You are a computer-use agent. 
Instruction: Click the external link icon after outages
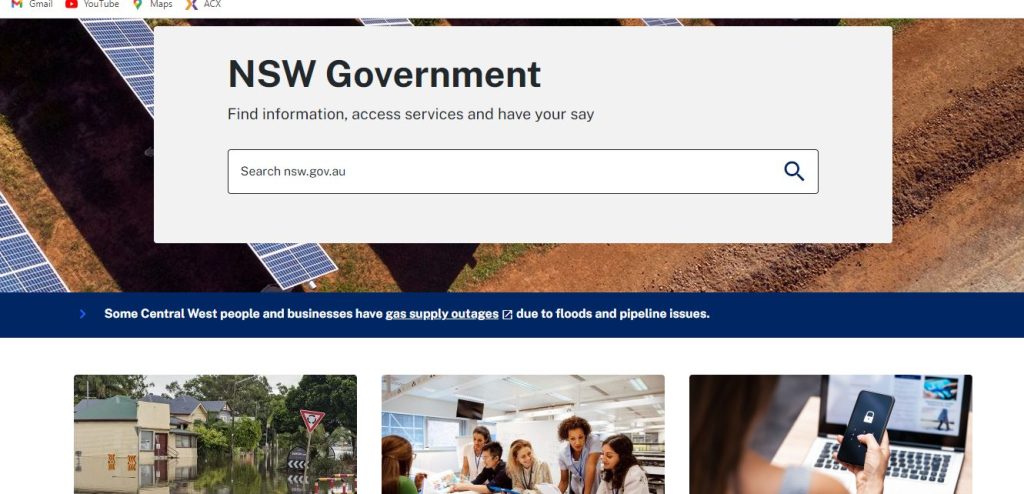coord(507,315)
